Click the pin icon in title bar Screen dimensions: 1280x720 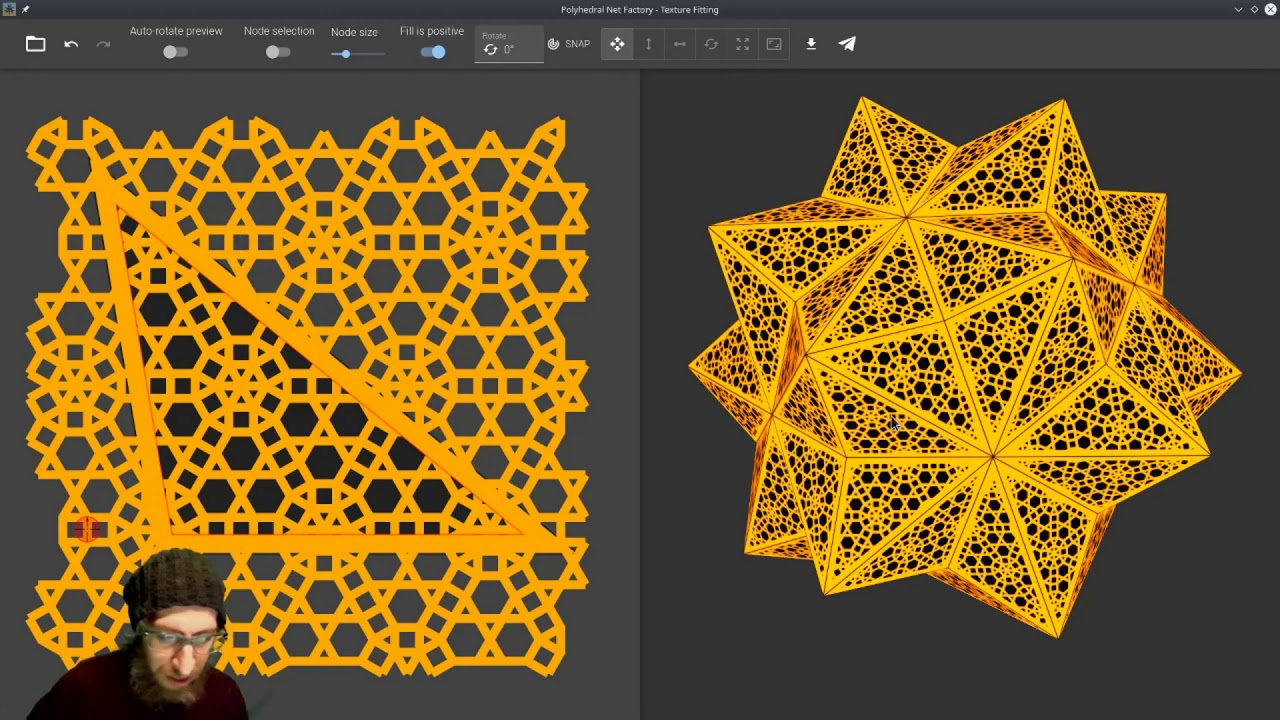click(25, 9)
